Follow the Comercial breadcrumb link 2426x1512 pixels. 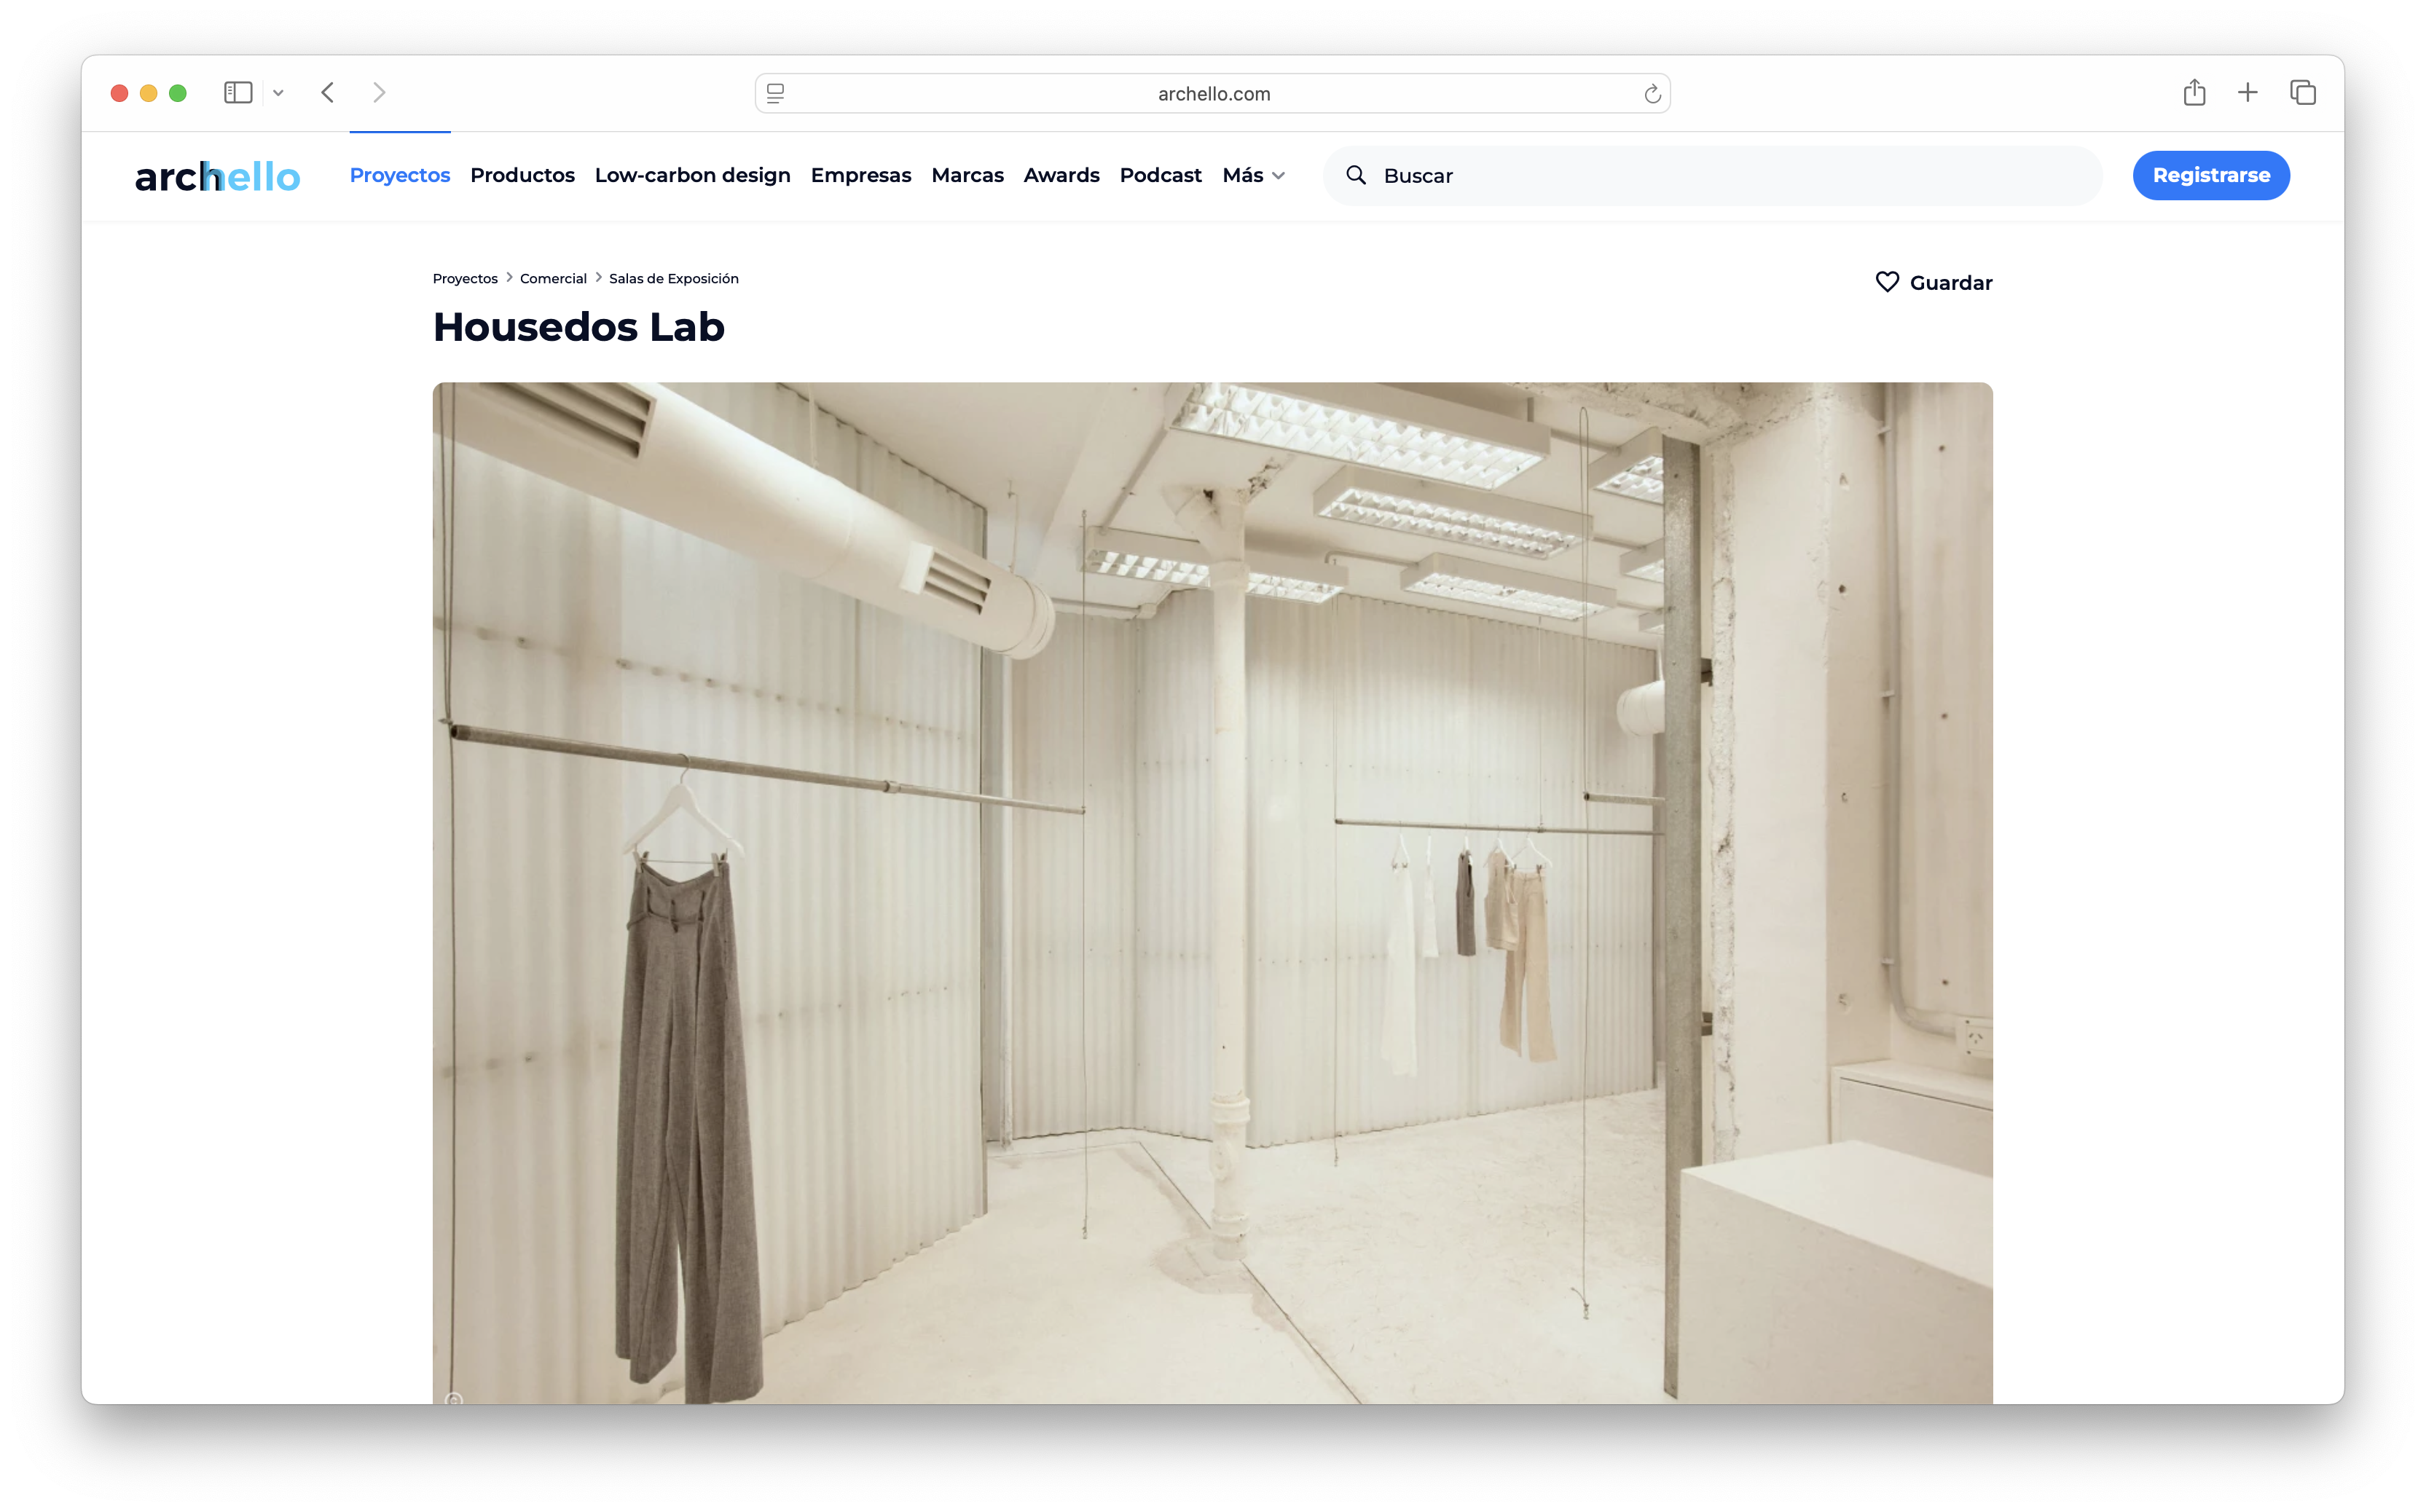tap(553, 278)
